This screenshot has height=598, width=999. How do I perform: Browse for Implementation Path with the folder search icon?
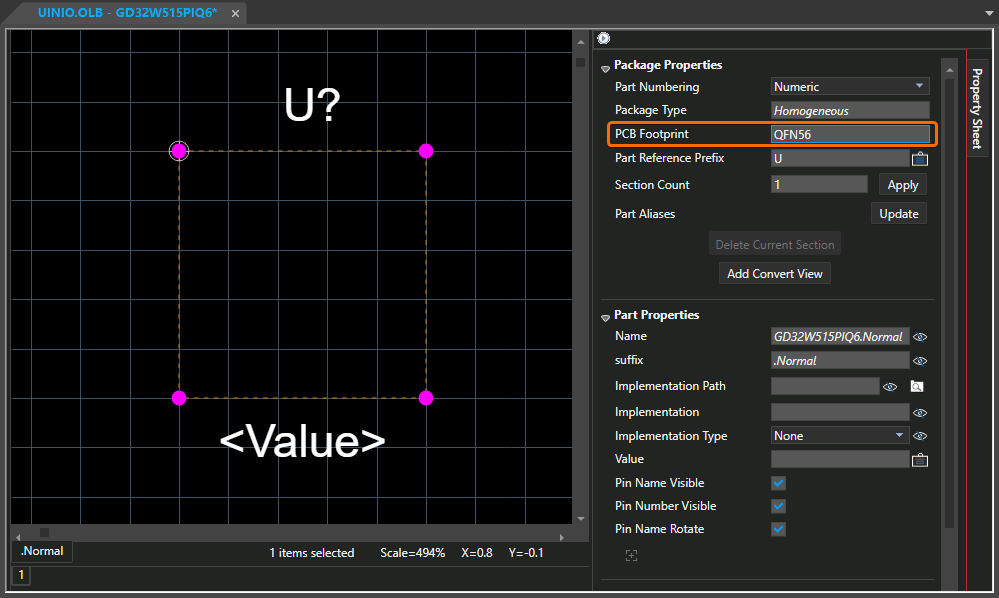pyautogui.click(x=916, y=386)
